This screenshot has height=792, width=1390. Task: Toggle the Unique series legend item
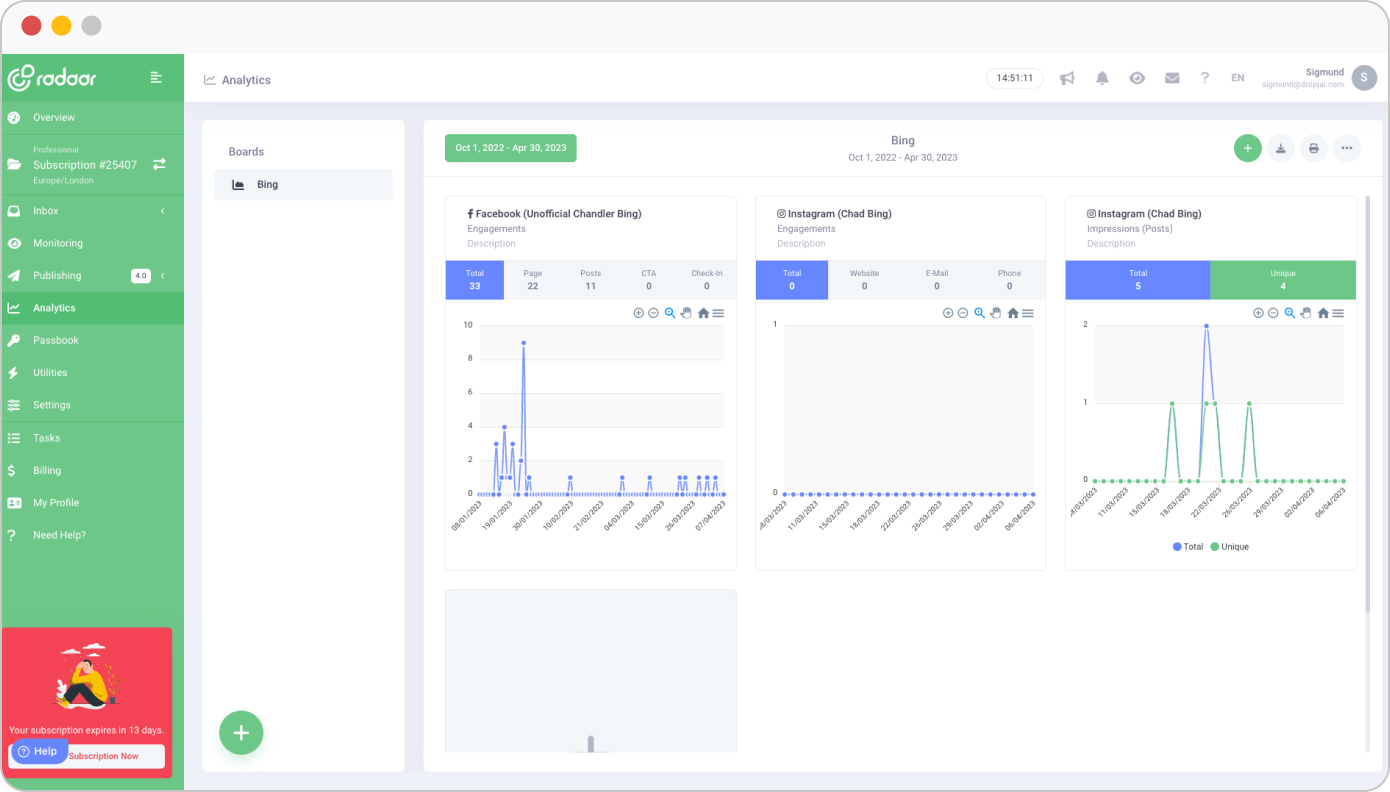click(1230, 547)
